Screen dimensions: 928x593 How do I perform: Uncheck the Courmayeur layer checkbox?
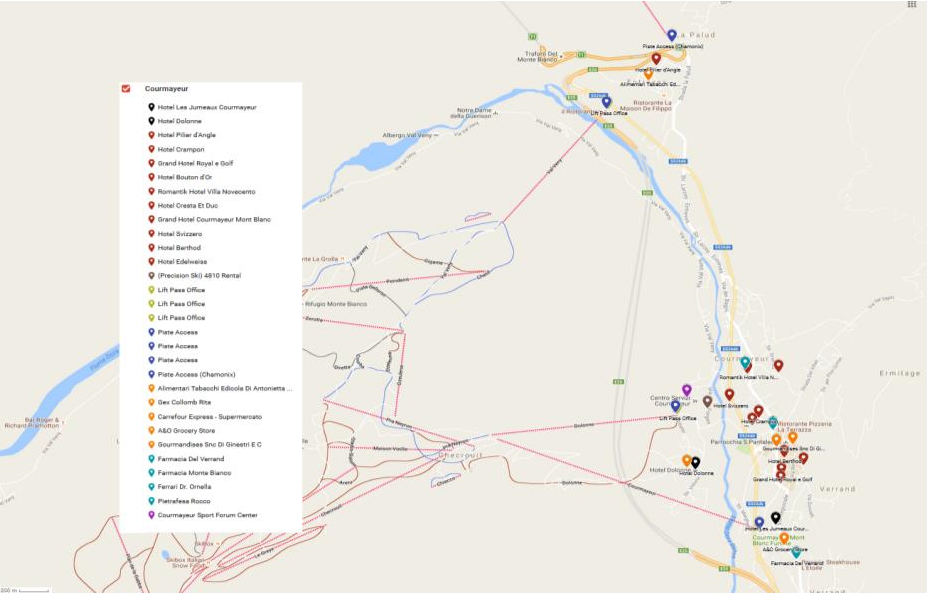click(x=125, y=88)
